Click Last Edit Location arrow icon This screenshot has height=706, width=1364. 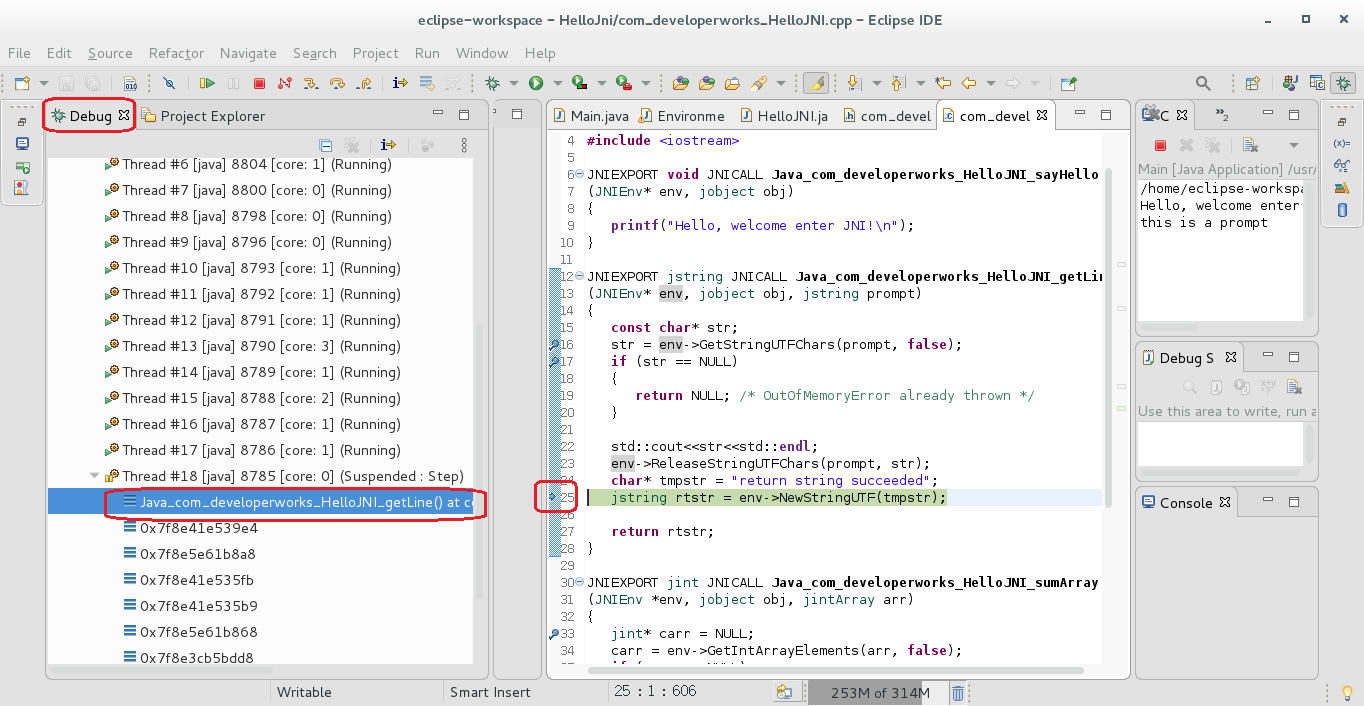(942, 84)
